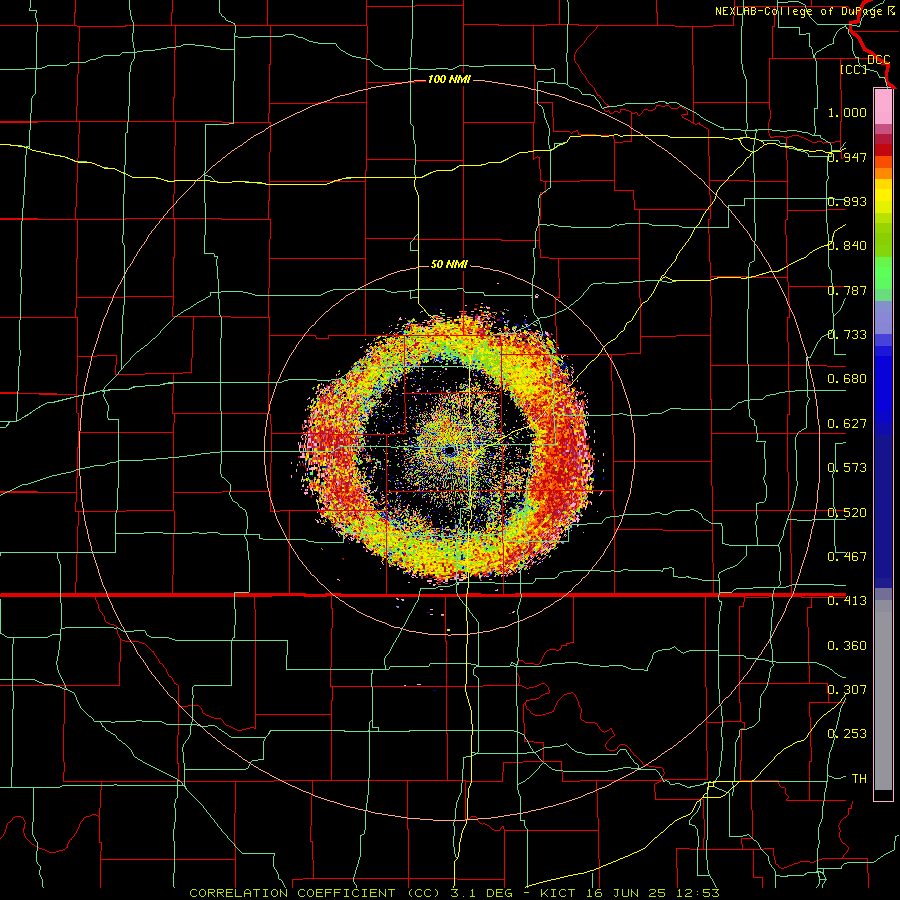Click the 0.627 scale value
The image size is (900, 900).
pyautogui.click(x=847, y=424)
